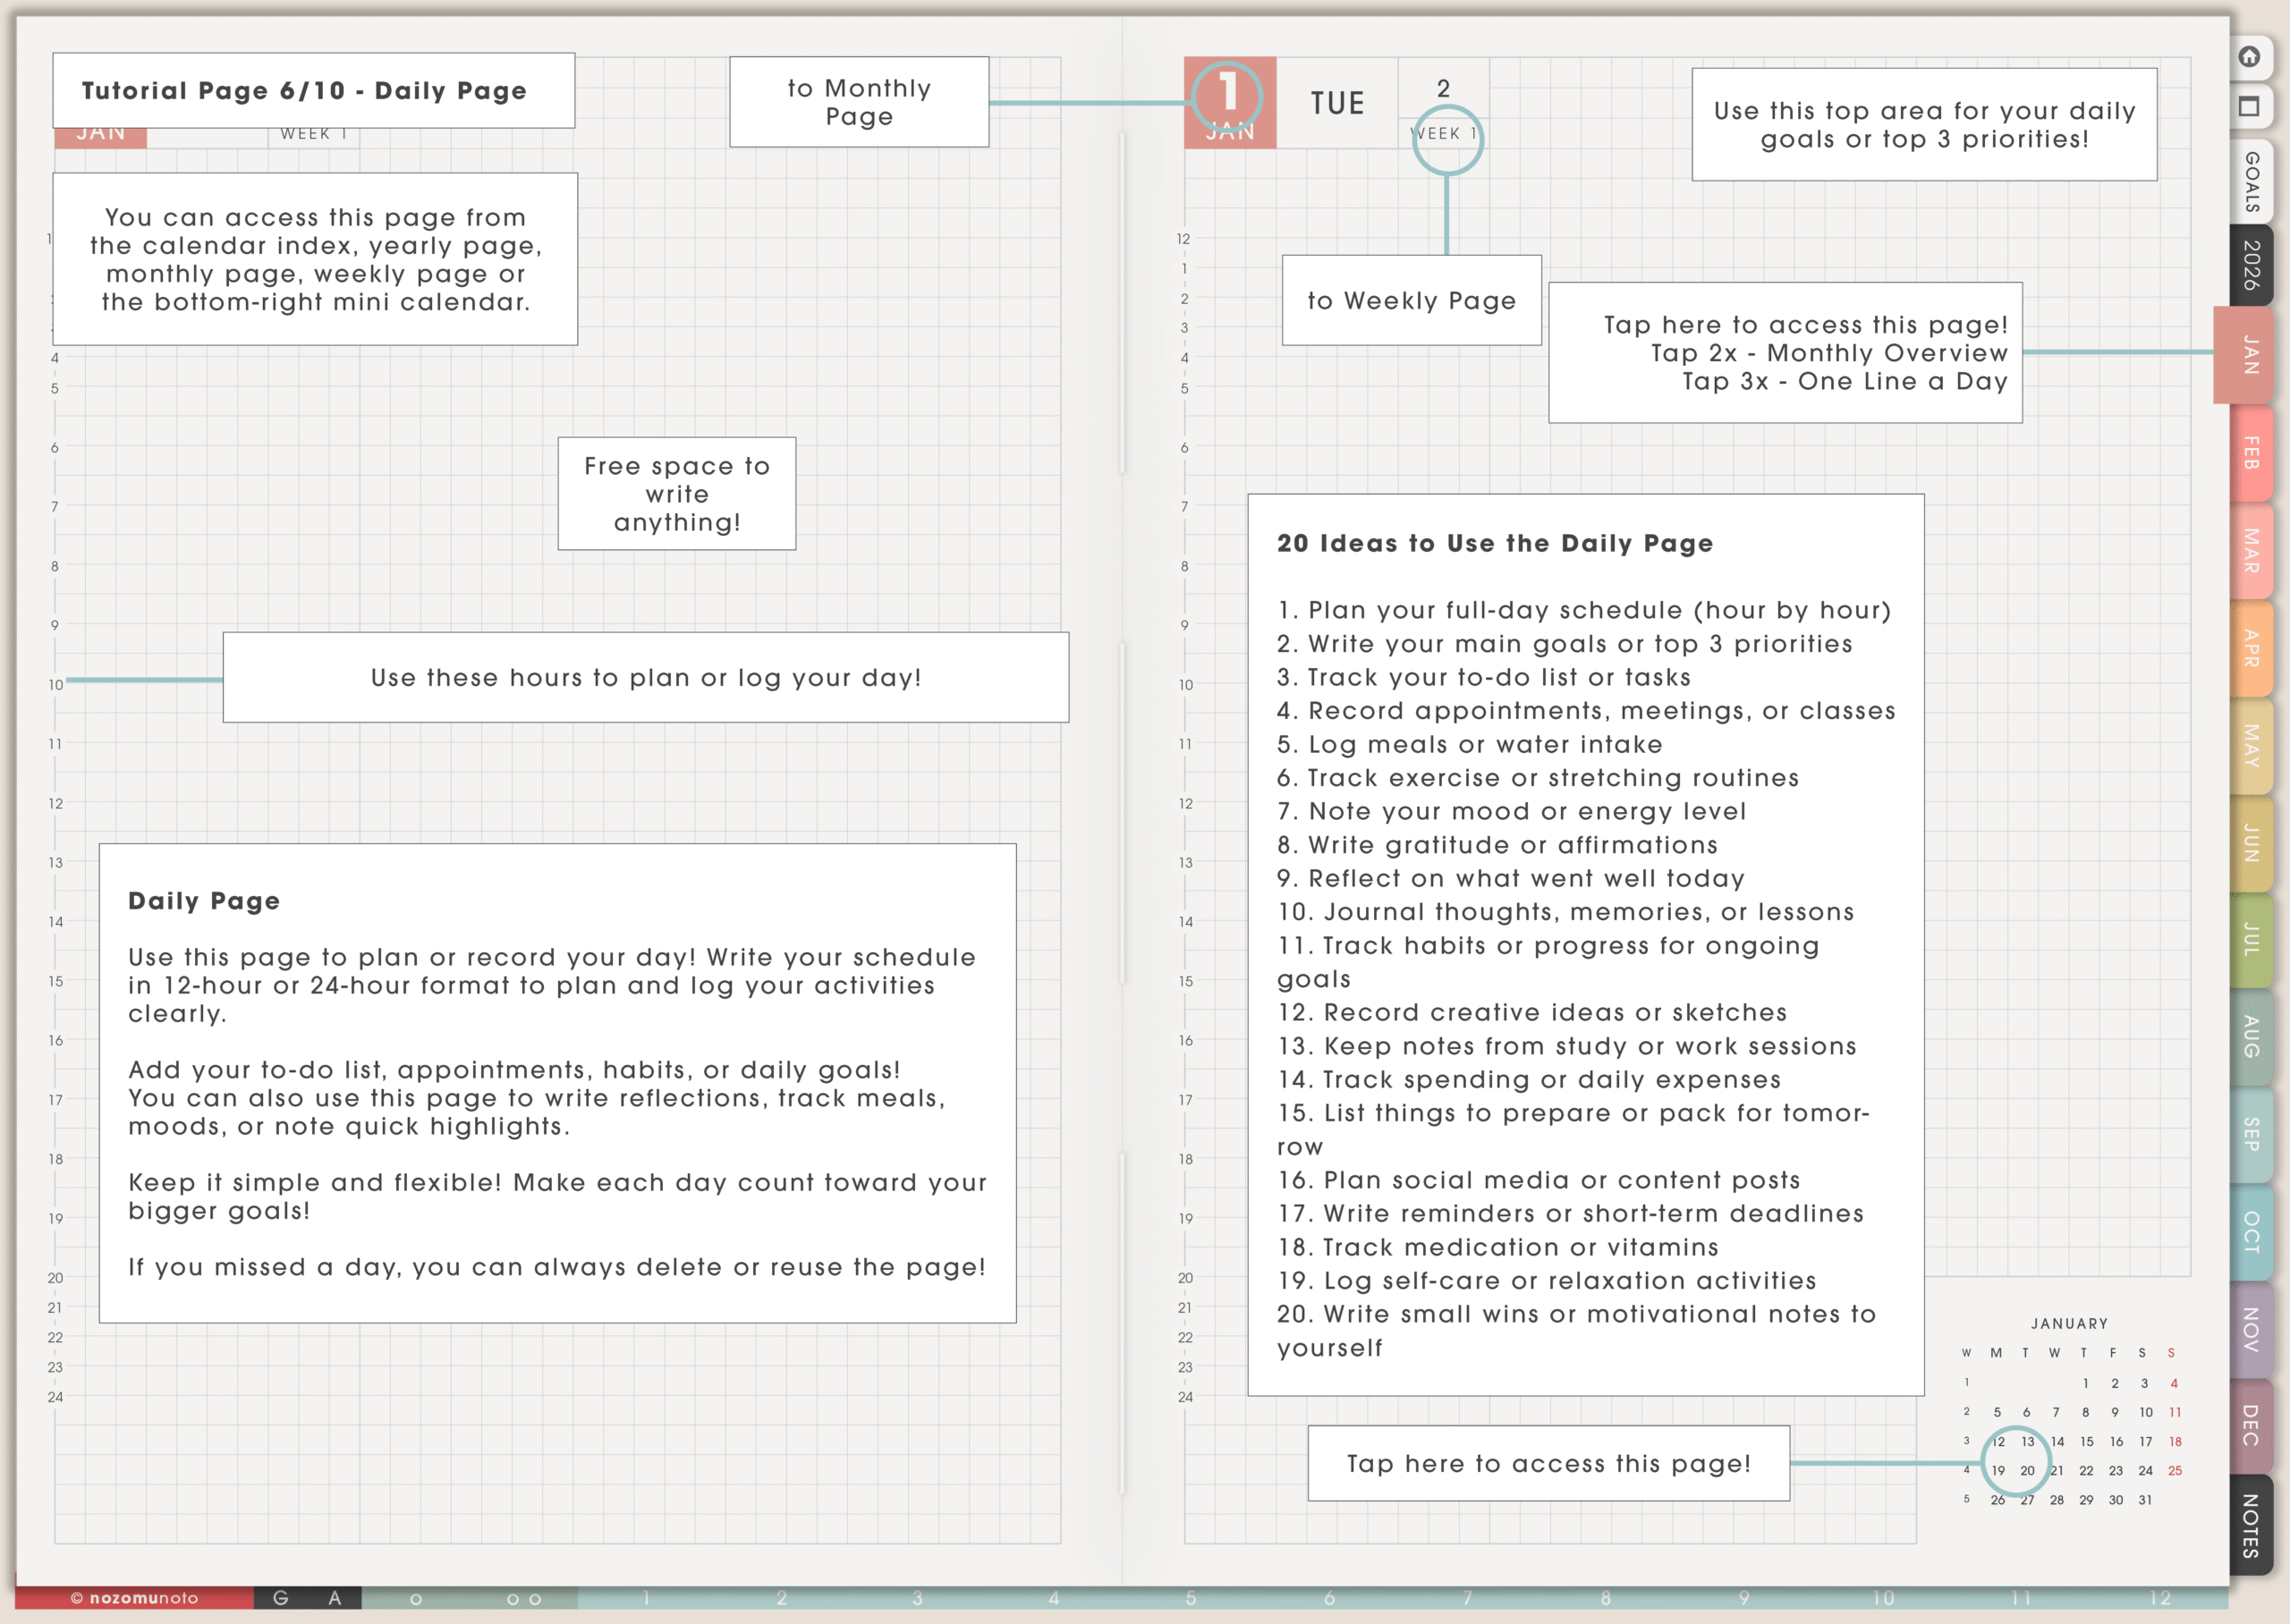The width and height of the screenshot is (2290, 1624).
Task: Click day 20 in mini calendar
Action: coord(2027,1471)
